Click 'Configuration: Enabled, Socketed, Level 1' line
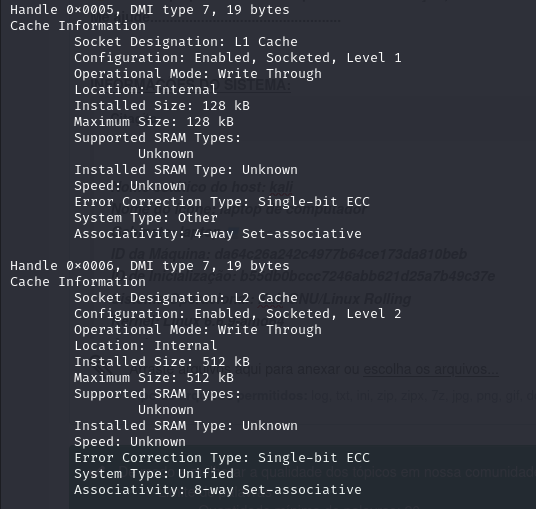The width and height of the screenshot is (536, 509). [238, 58]
